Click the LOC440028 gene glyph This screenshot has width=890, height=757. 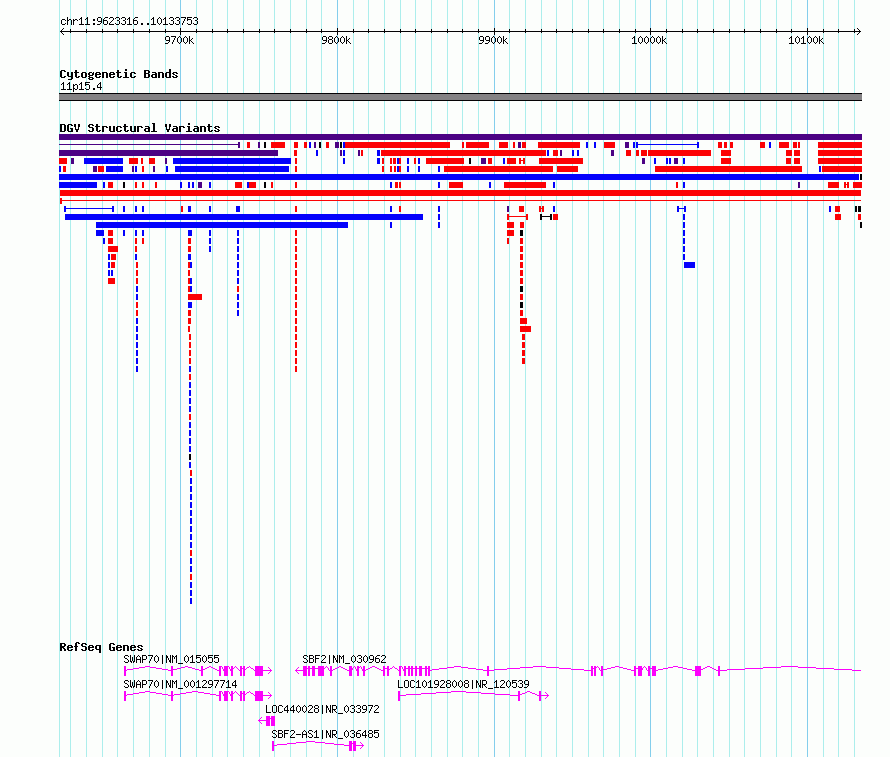pos(267,721)
